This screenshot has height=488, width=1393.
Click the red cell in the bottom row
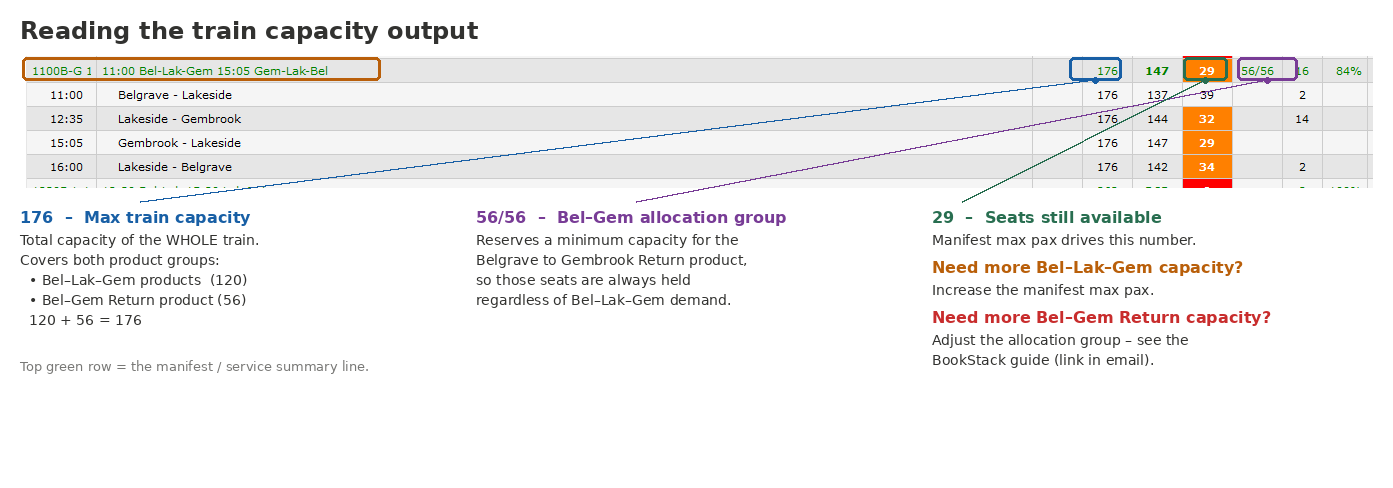(1207, 184)
